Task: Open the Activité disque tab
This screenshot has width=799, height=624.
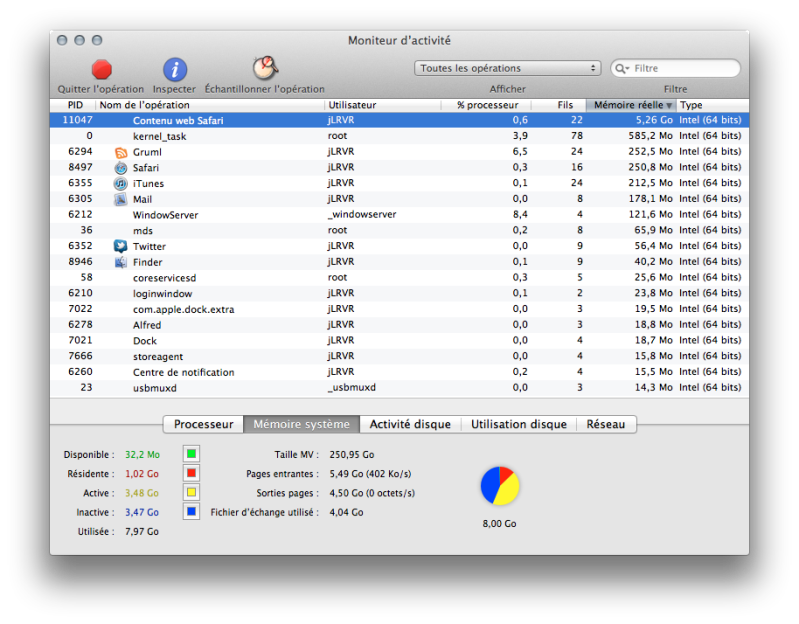Action: pos(410,424)
